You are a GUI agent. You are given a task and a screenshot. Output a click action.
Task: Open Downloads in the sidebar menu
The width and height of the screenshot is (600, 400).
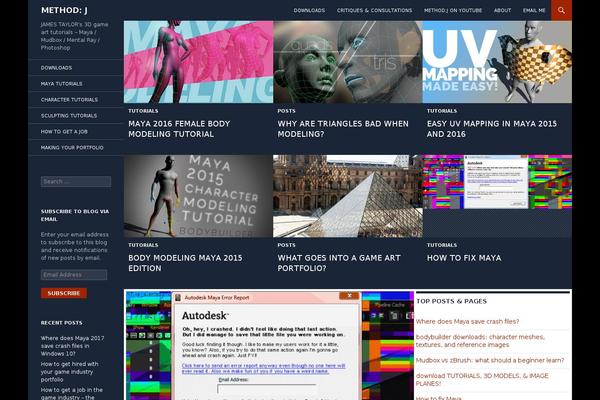(56, 68)
